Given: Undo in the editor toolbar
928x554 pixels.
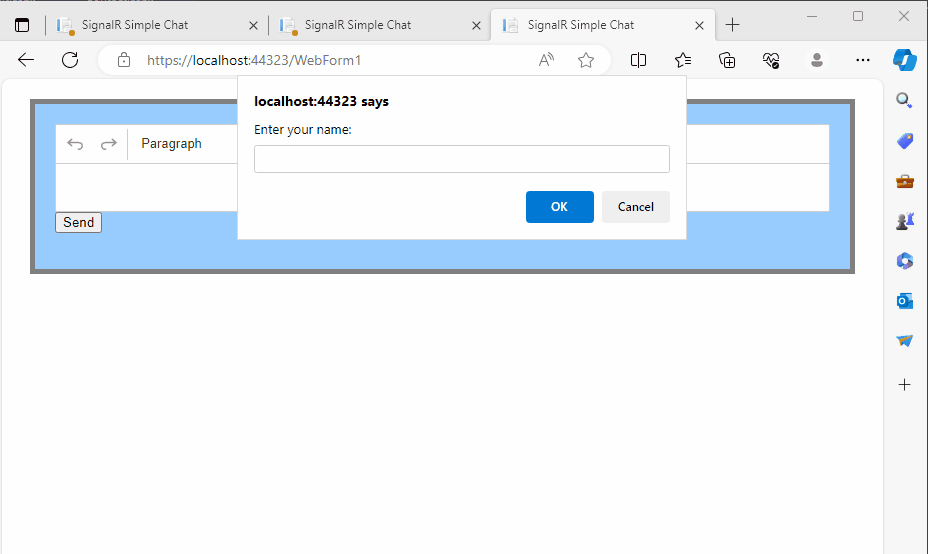Looking at the screenshot, I should click(75, 144).
